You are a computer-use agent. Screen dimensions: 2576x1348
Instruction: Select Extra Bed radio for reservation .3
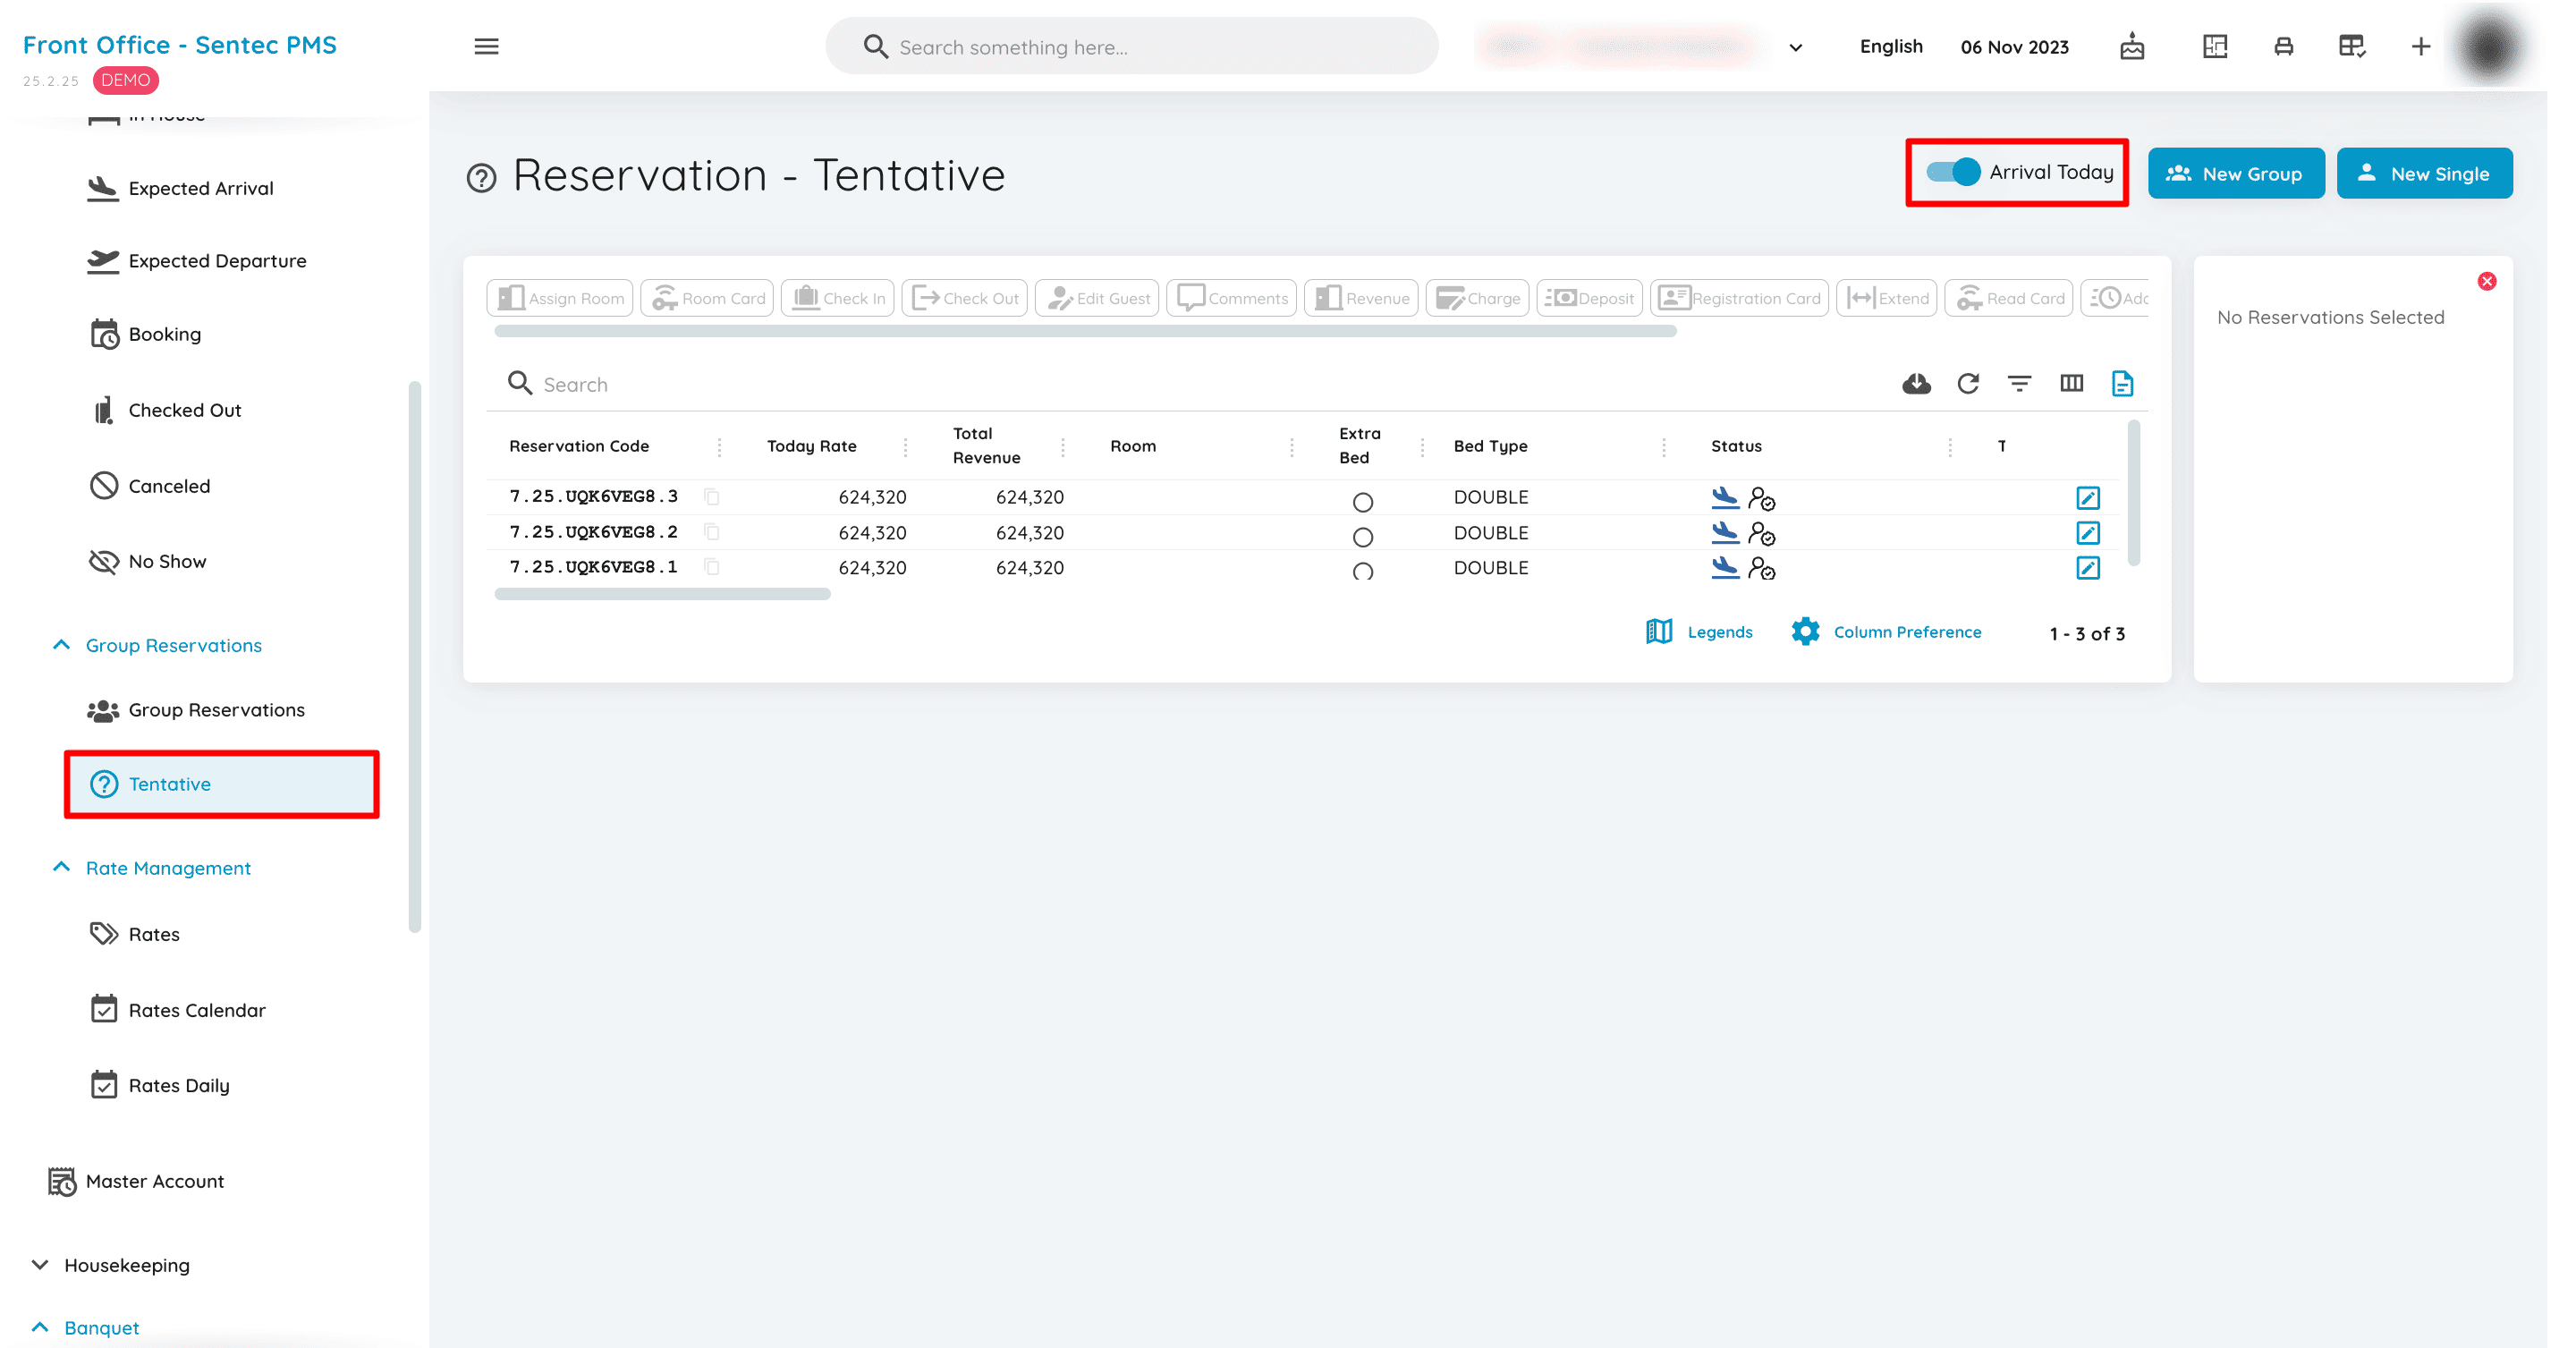1362,502
